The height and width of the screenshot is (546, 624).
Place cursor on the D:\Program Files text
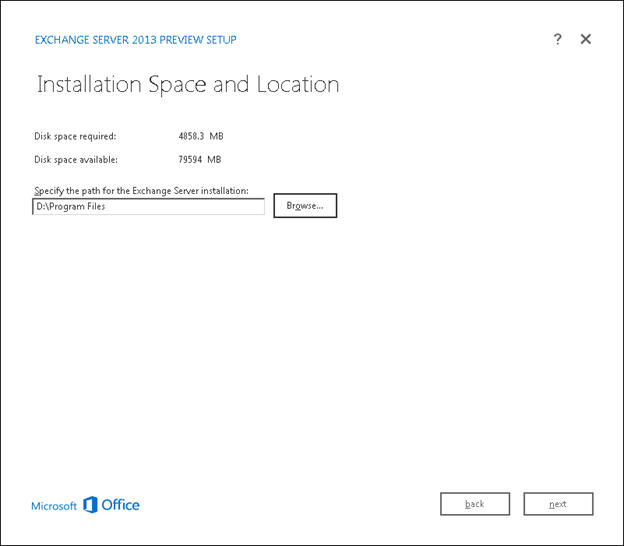coord(71,206)
